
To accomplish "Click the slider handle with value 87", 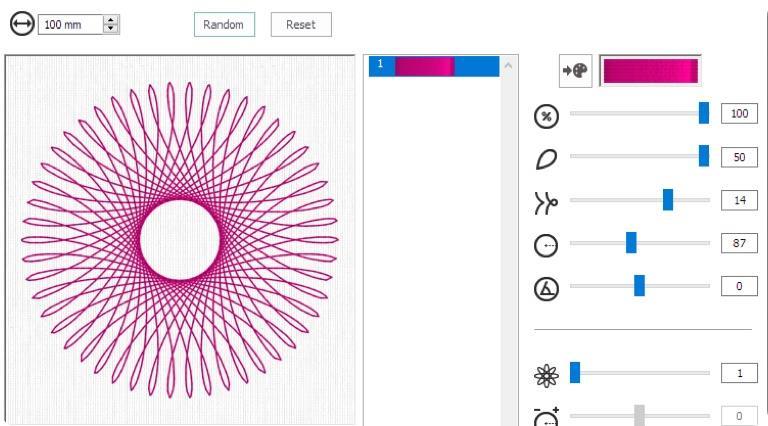I will point(631,243).
